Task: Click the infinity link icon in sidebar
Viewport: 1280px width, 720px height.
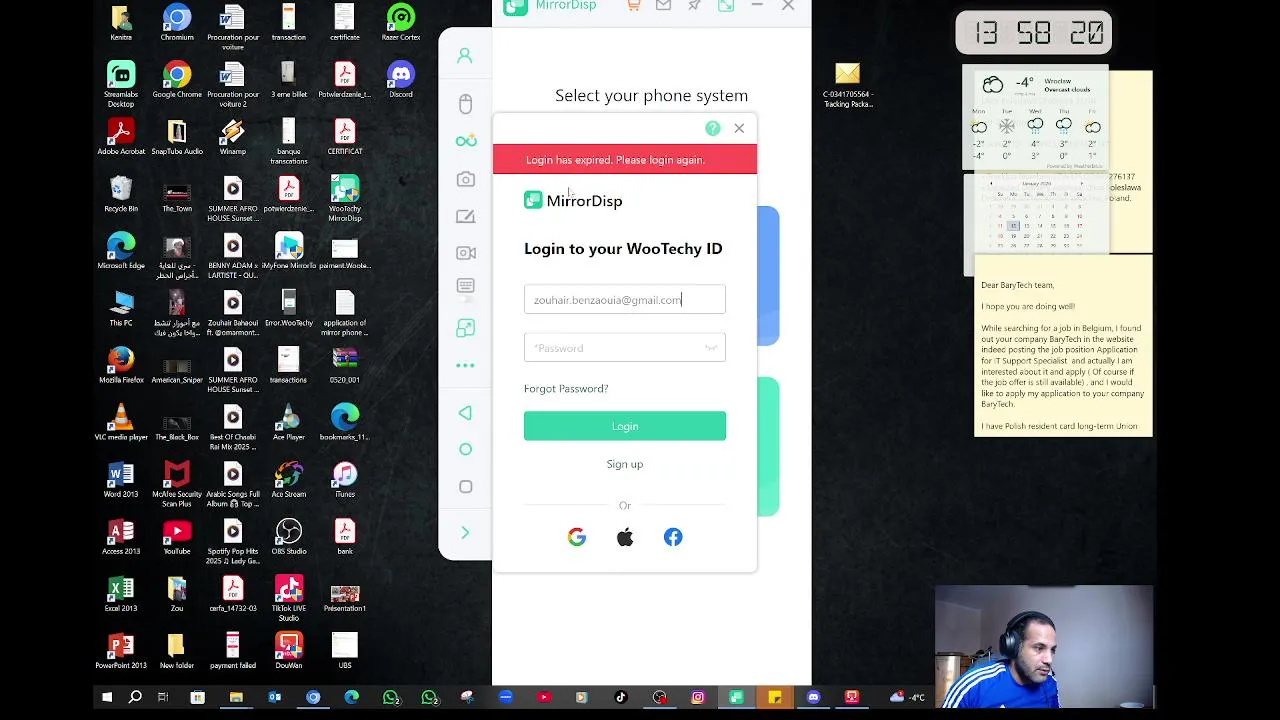Action: [466, 141]
